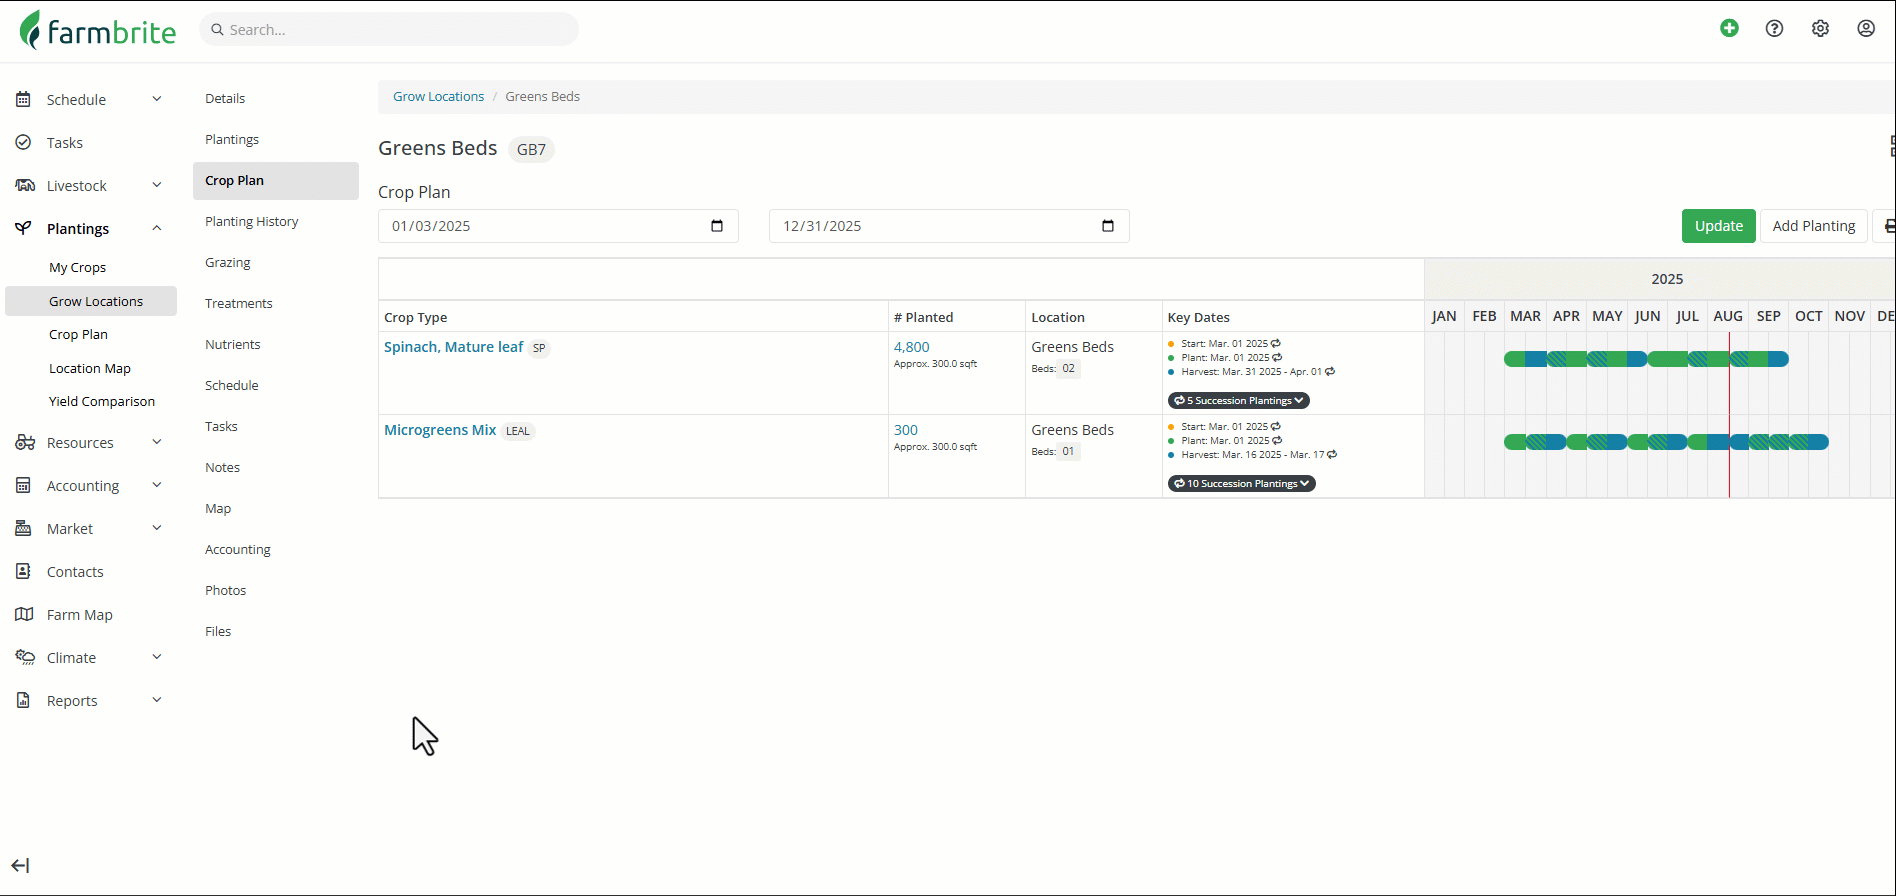The width and height of the screenshot is (1896, 896).
Task: Select My Crops in sidebar
Action: 78,267
